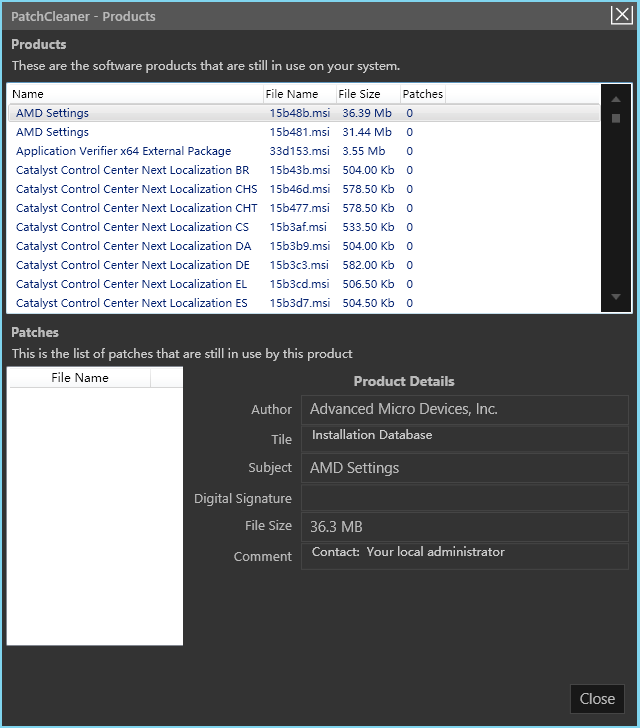Image resolution: width=640 pixels, height=728 pixels.
Task: Click the empty Digital Signature field
Action: 465,498
